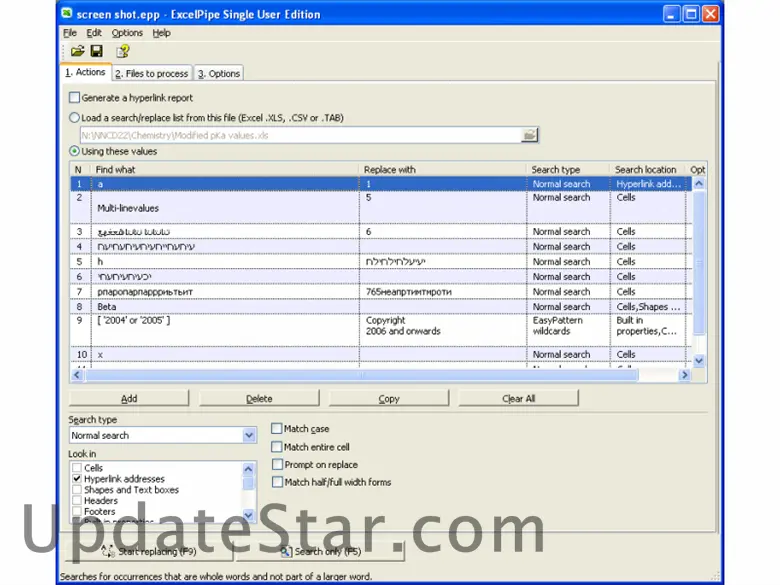Viewport: 780px width, 585px height.
Task: Select row 5 with find value 'h'
Action: [381, 262]
